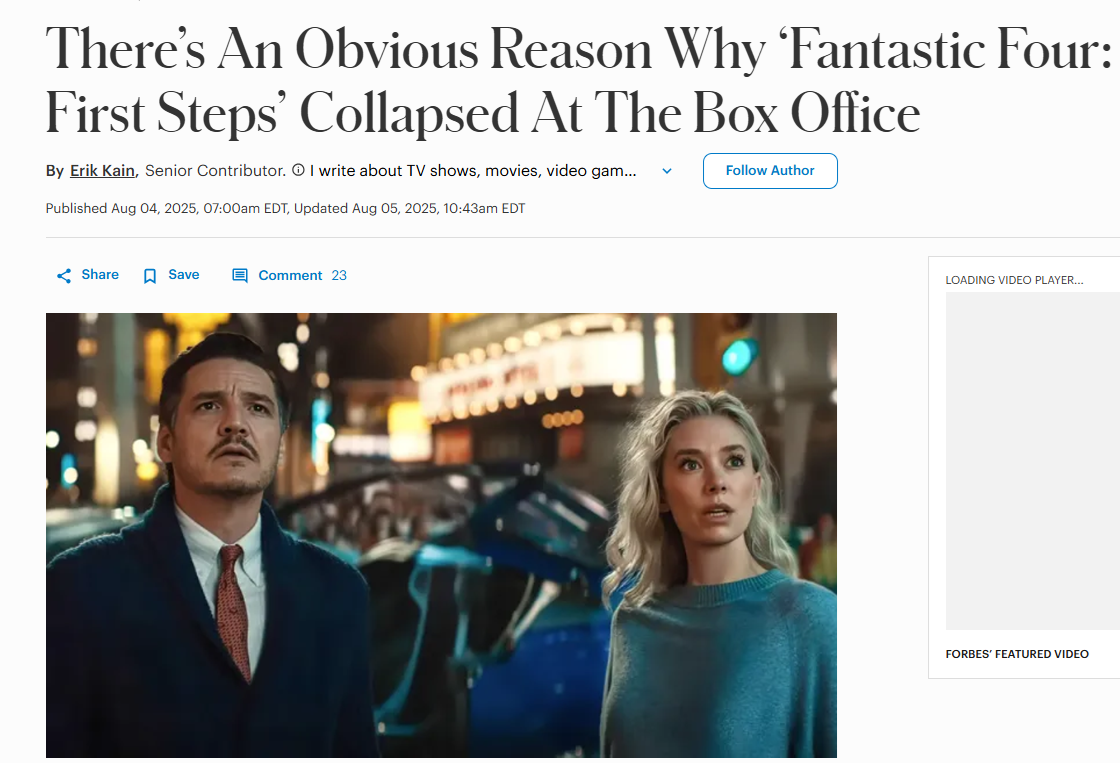Image resolution: width=1120 pixels, height=763 pixels.
Task: Open Erik Kain author link
Action: click(x=102, y=171)
